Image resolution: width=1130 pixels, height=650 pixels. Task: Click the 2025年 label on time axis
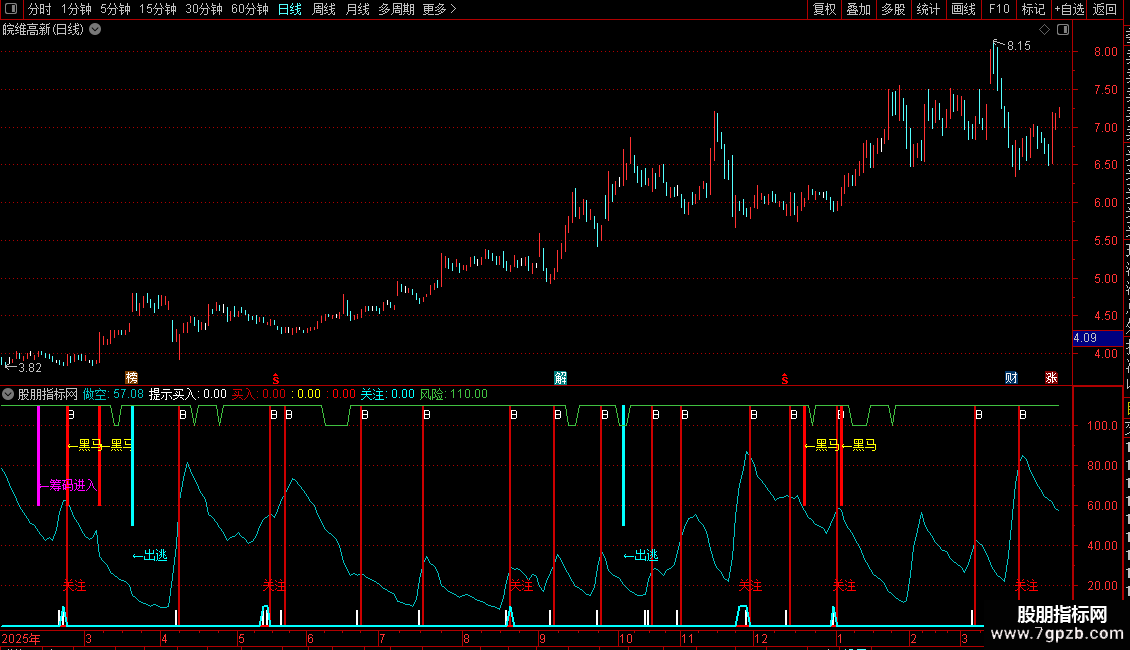21,639
